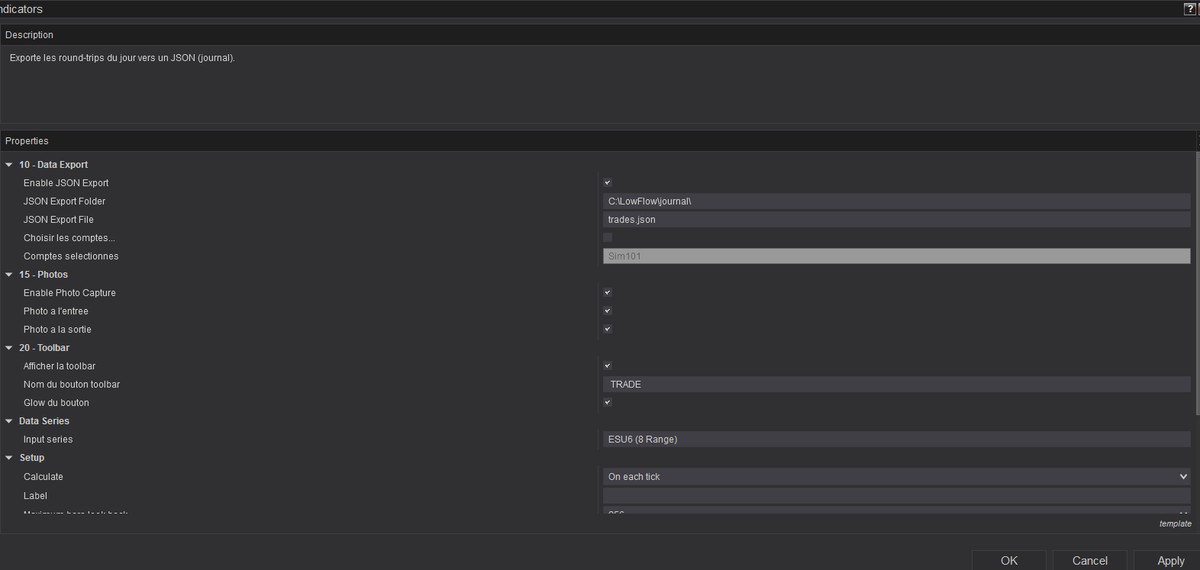Screen dimensions: 1200x570
Task: Collapse the Data Series section arrow
Action: pyautogui.click(x=9, y=421)
